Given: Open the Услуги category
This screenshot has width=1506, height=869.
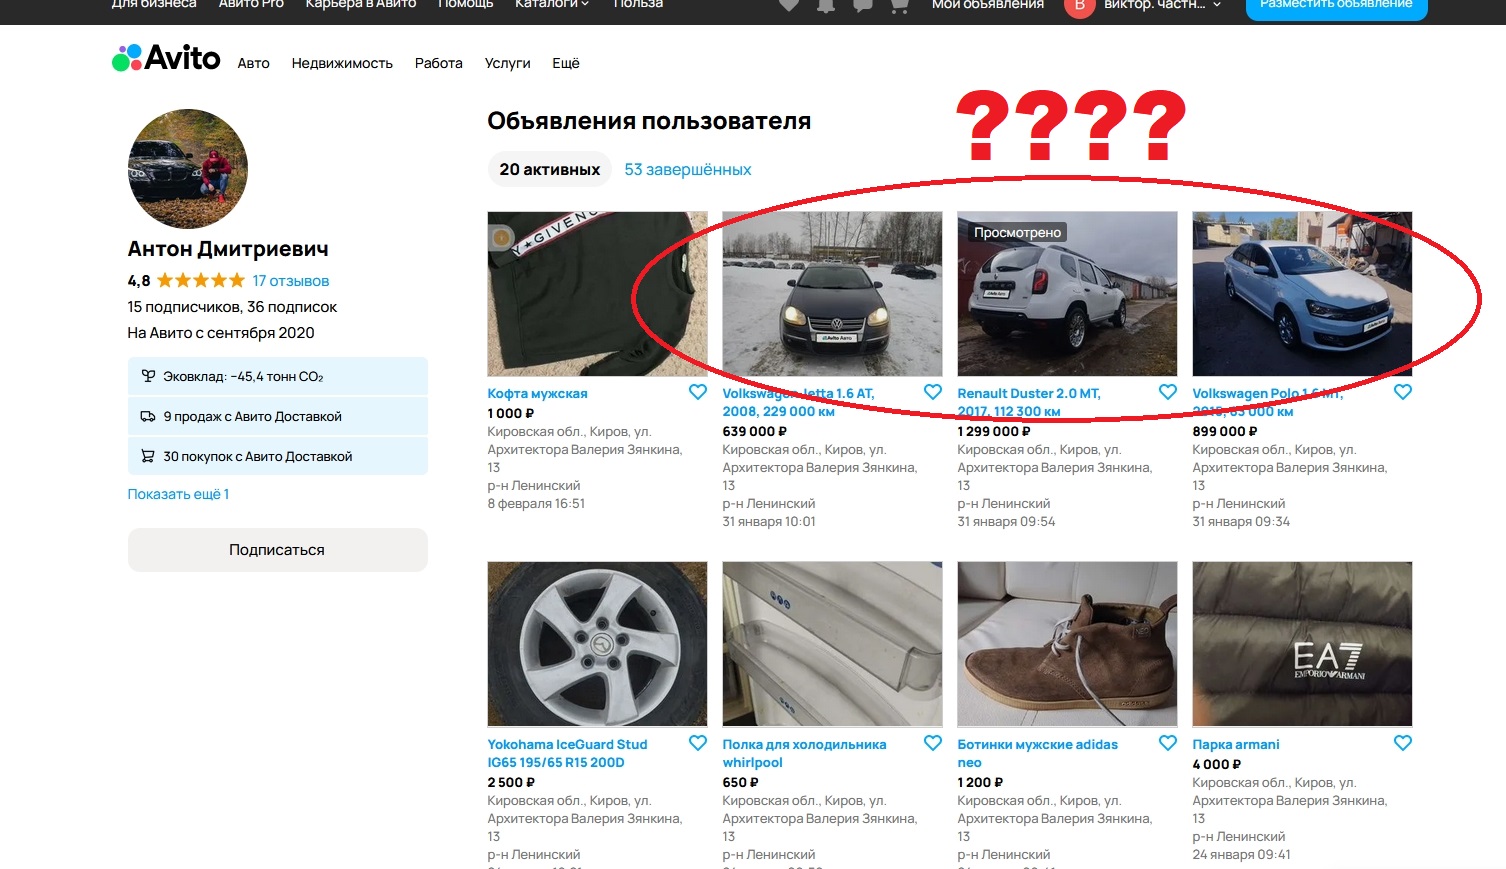Looking at the screenshot, I should pos(508,63).
